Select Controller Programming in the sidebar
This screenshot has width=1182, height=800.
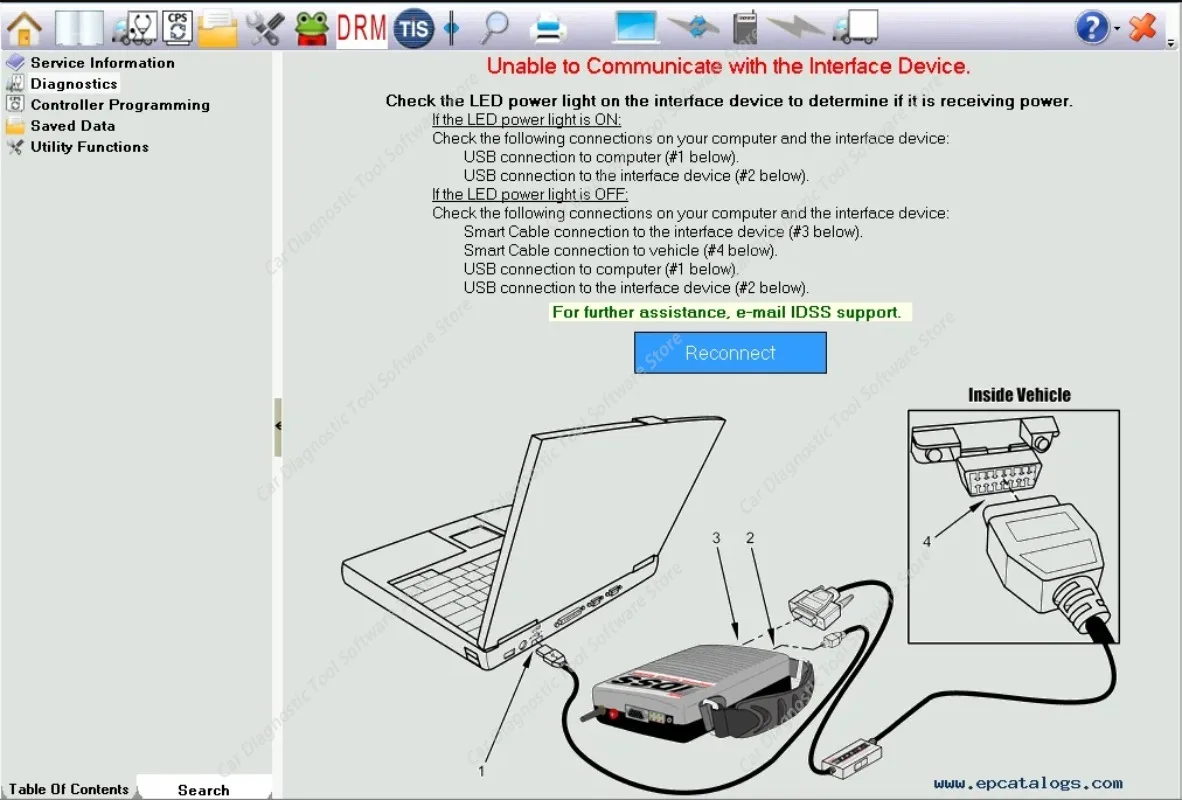pos(120,105)
